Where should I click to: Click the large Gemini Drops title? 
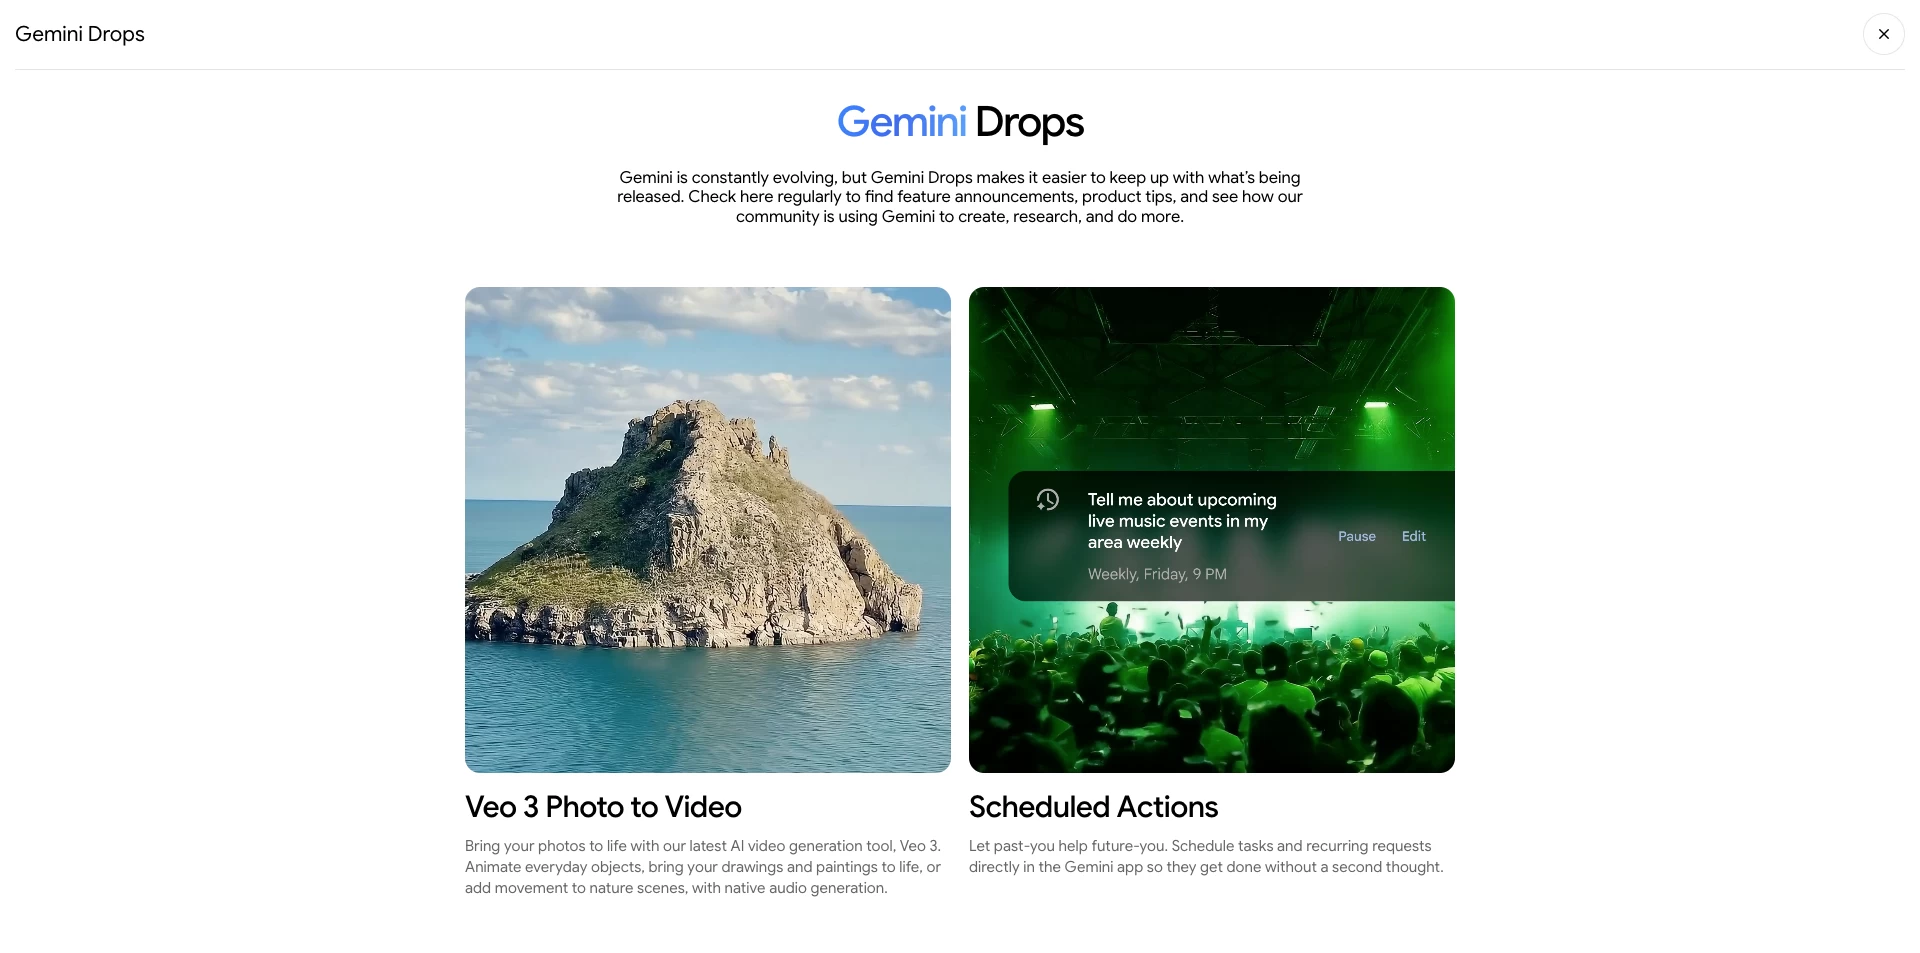click(x=960, y=122)
